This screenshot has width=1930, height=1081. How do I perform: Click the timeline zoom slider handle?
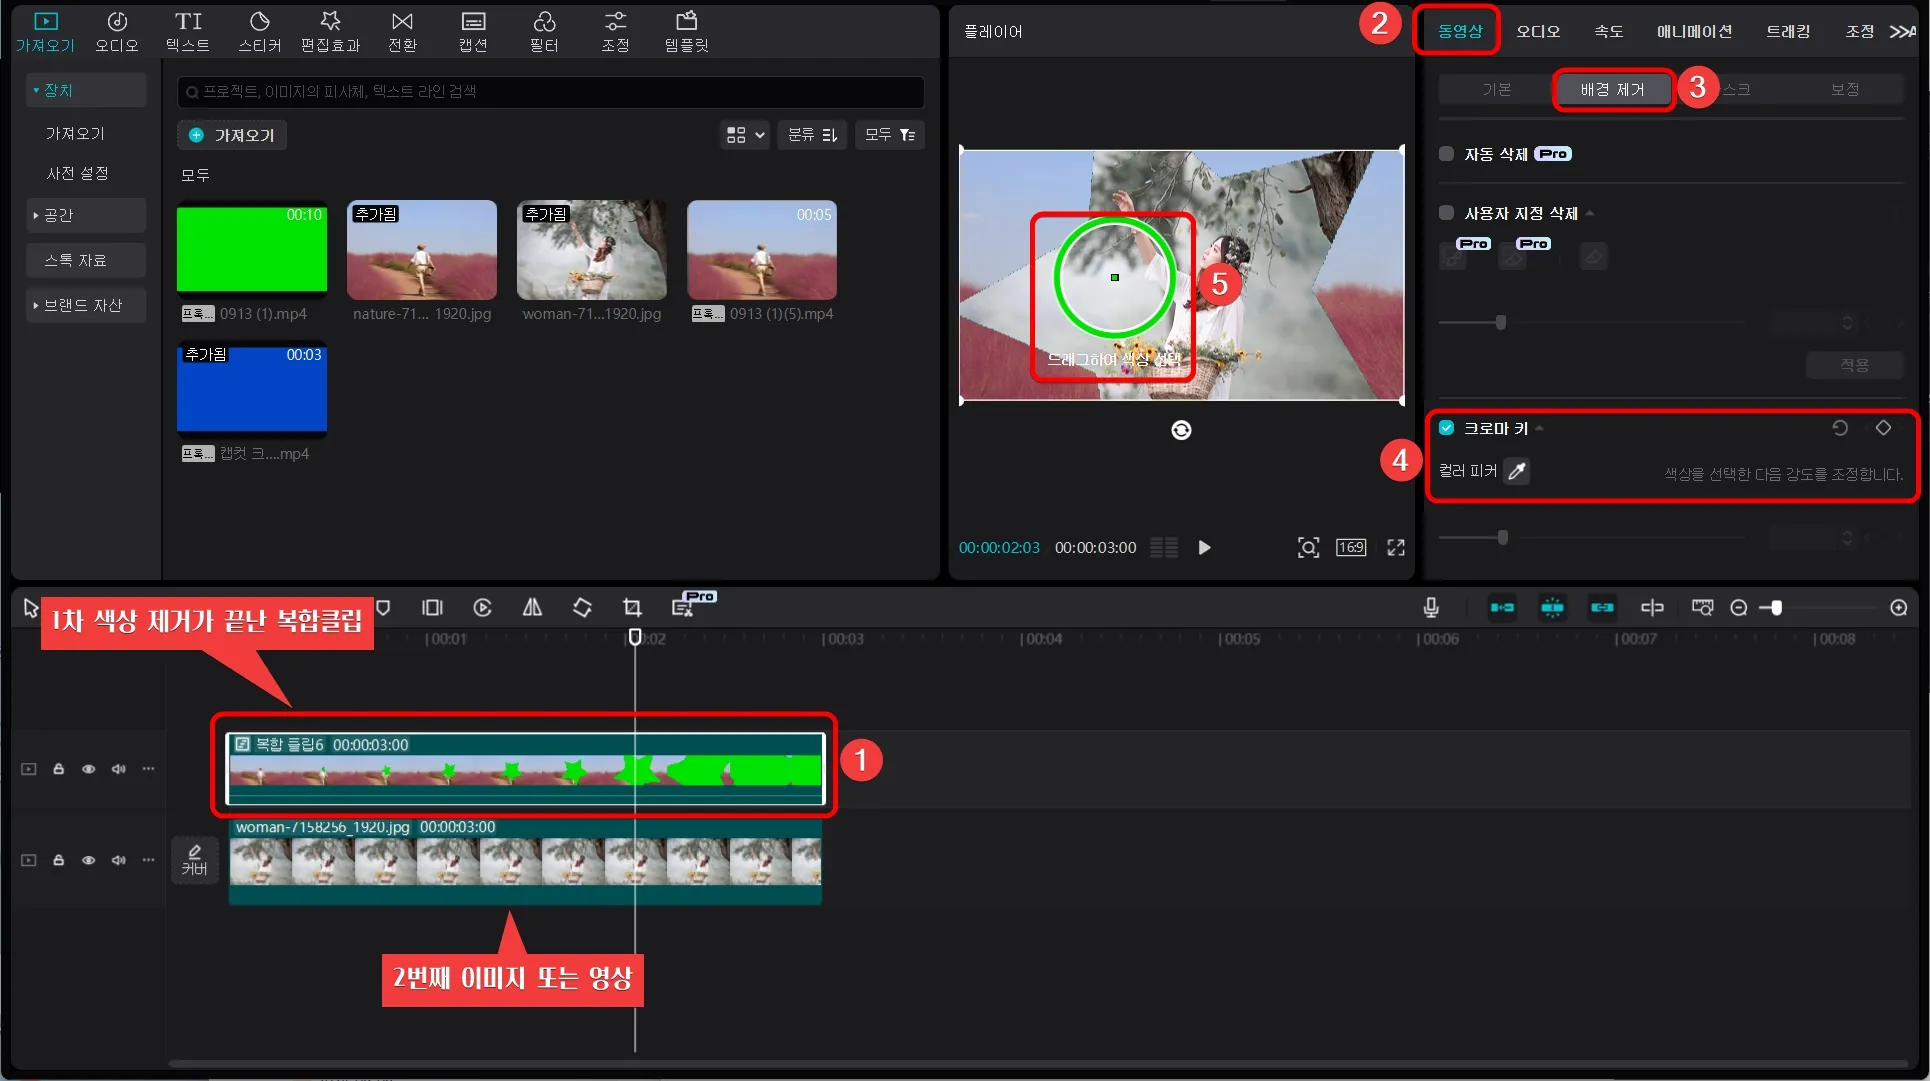pyautogui.click(x=1776, y=608)
